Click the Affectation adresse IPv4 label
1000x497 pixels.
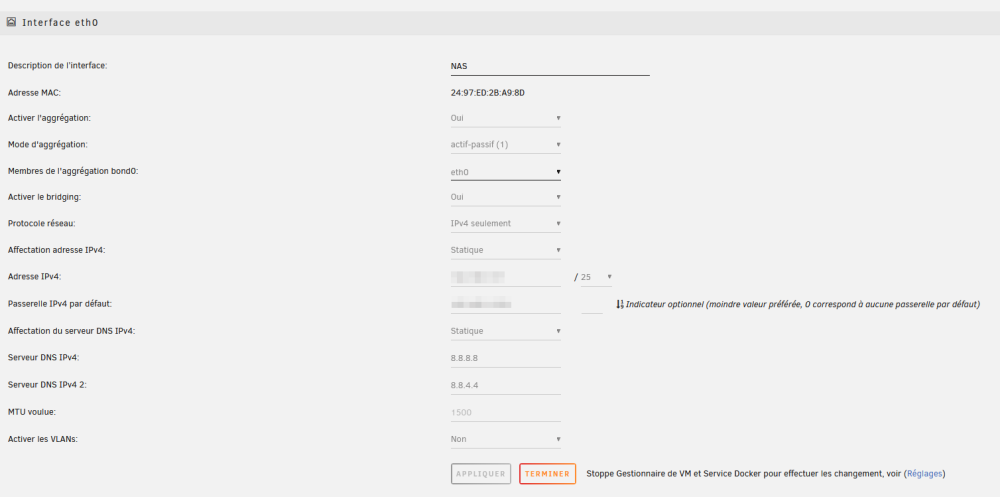coord(56,250)
